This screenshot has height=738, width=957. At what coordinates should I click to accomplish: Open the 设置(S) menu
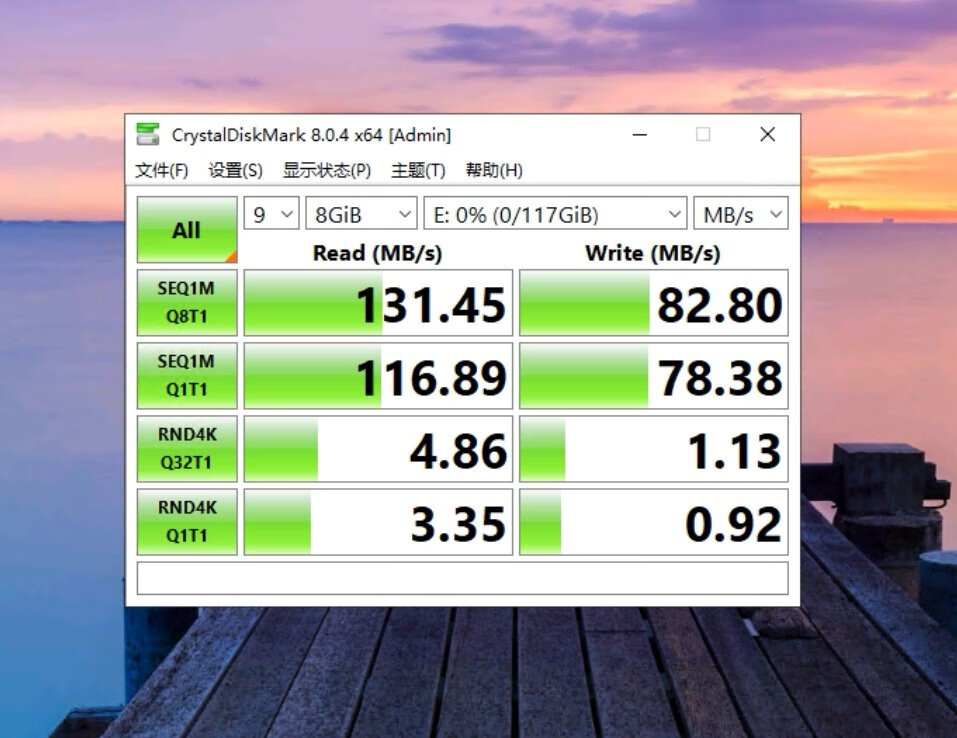pos(236,170)
